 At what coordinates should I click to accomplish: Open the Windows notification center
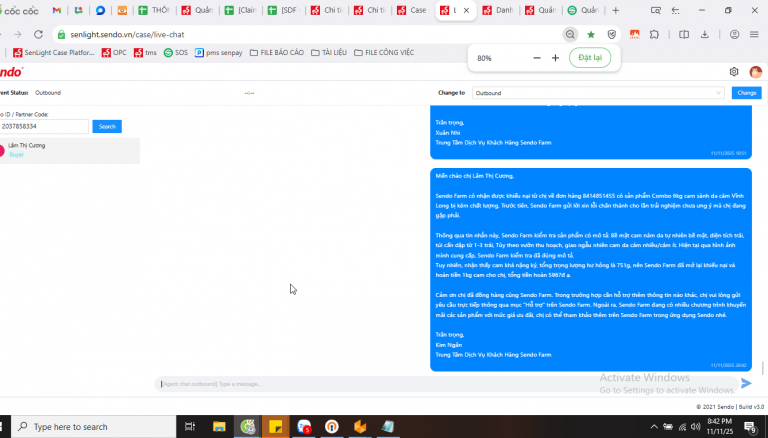coord(750,427)
